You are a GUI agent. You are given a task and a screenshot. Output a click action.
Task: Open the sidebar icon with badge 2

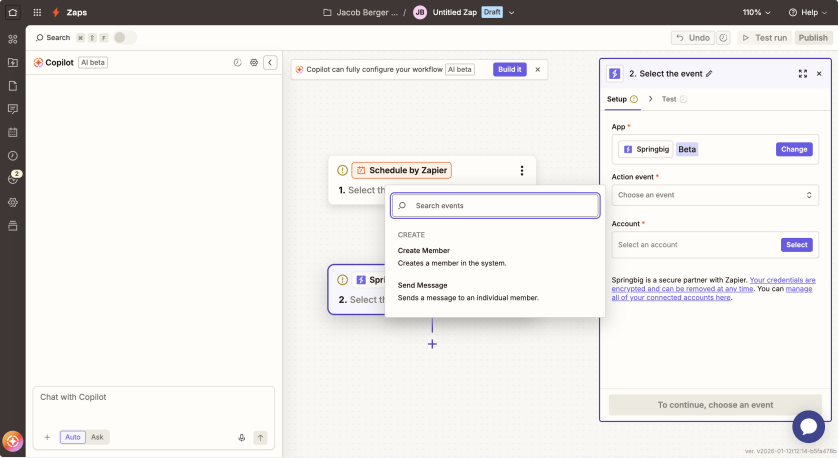click(x=13, y=178)
